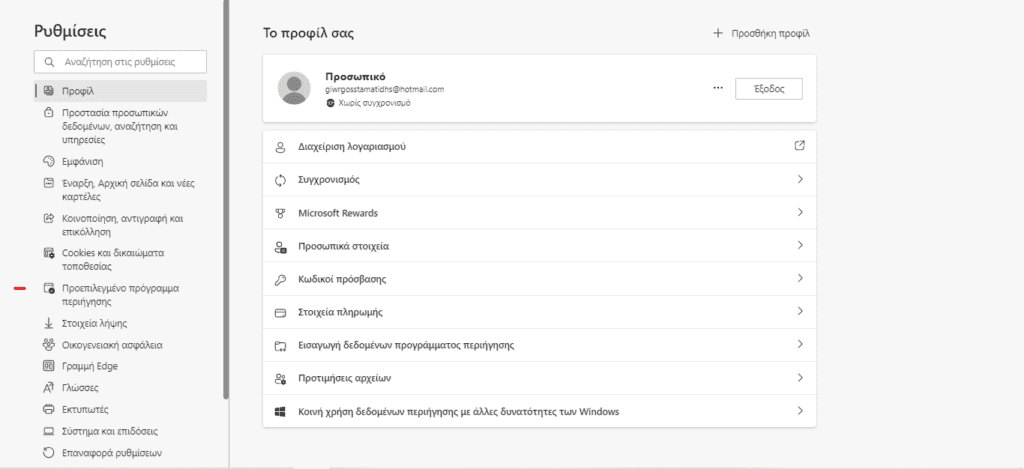1024x469 pixels.
Task: Click the key icon beside Κωδικοί πρόσβασης
Action: pyautogui.click(x=281, y=278)
